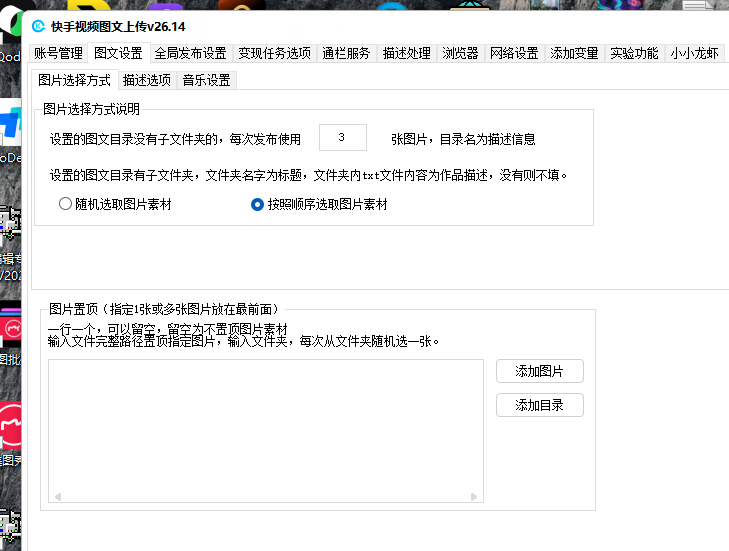Switch to the 音乐设置 sub-tab
The image size is (729, 551).
pyautogui.click(x=207, y=80)
